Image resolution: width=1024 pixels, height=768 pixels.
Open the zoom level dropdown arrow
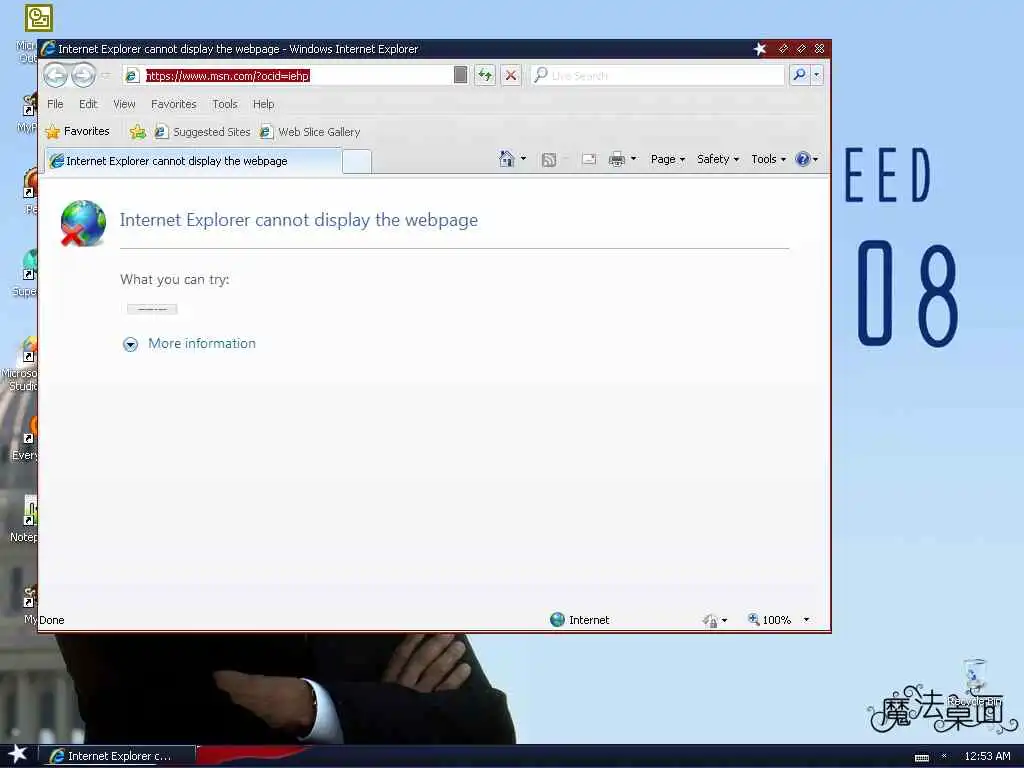pos(807,620)
